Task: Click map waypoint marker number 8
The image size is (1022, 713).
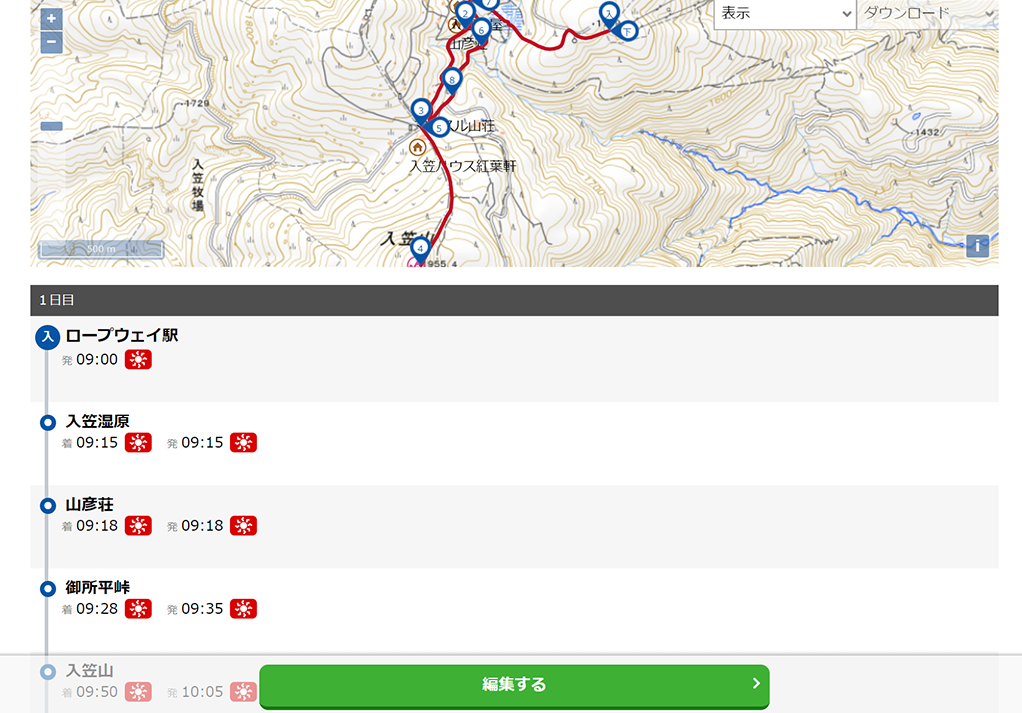Action: pos(452,81)
